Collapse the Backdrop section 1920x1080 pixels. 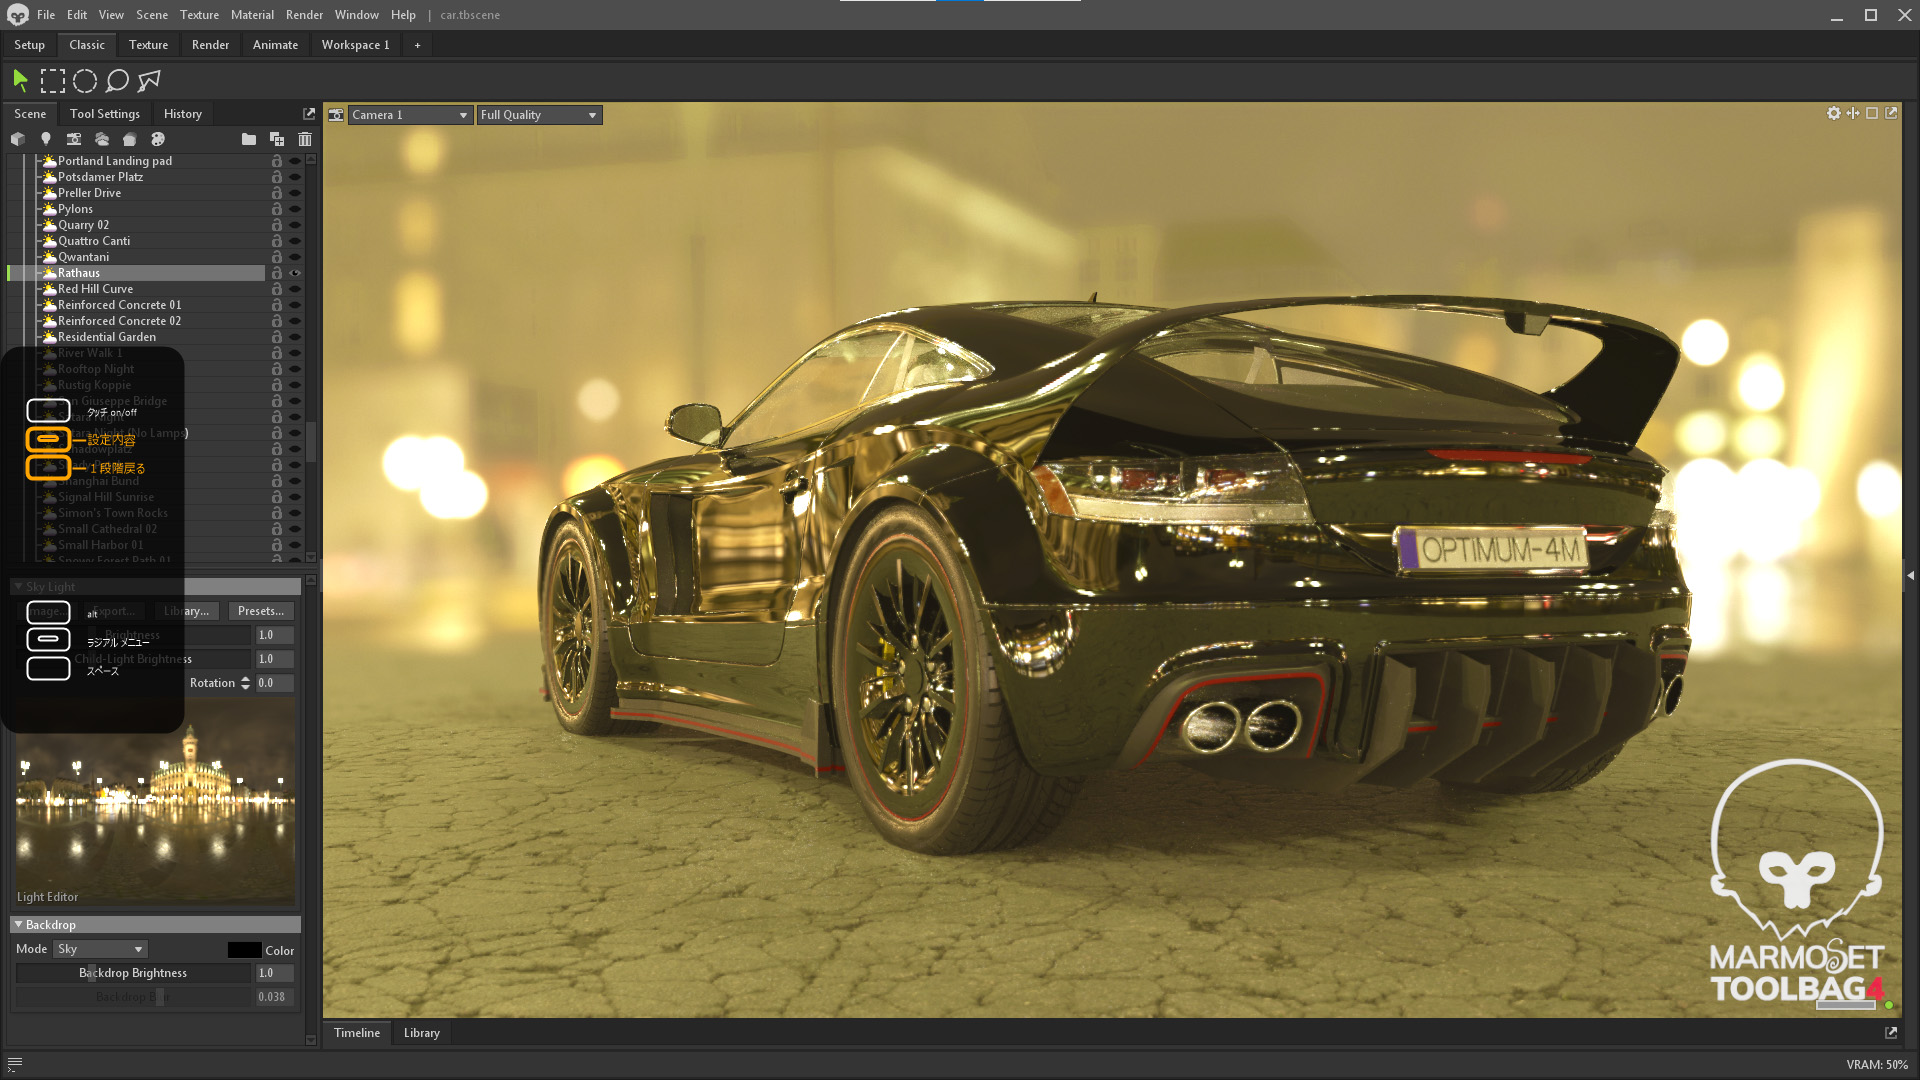155,925
